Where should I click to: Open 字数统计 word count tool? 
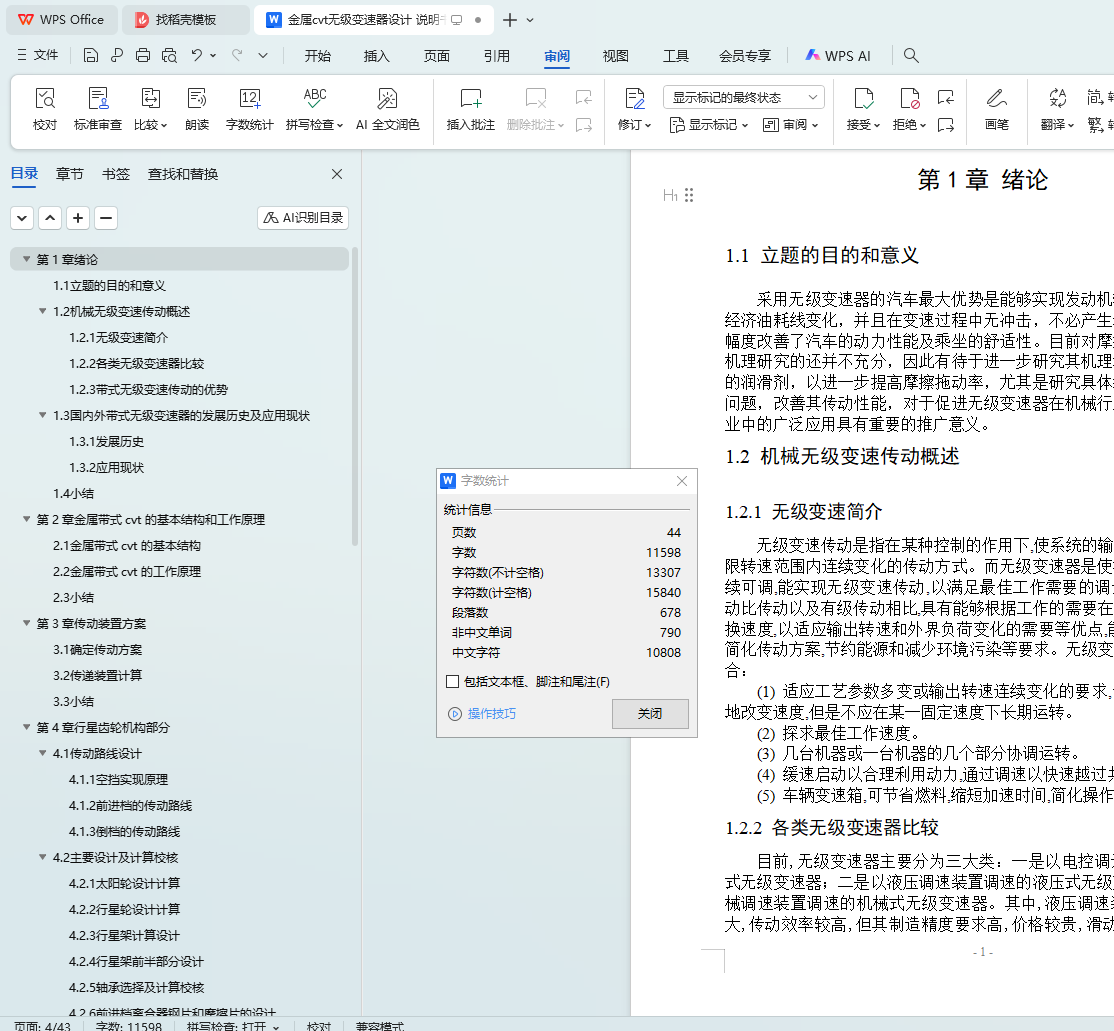point(249,109)
